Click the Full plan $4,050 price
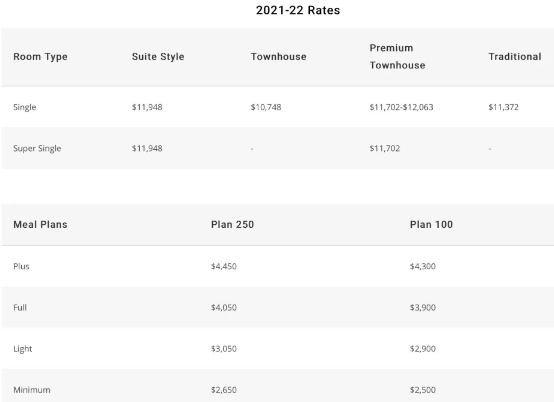Screen dimensions: 554x402 pyautogui.click(x=224, y=308)
